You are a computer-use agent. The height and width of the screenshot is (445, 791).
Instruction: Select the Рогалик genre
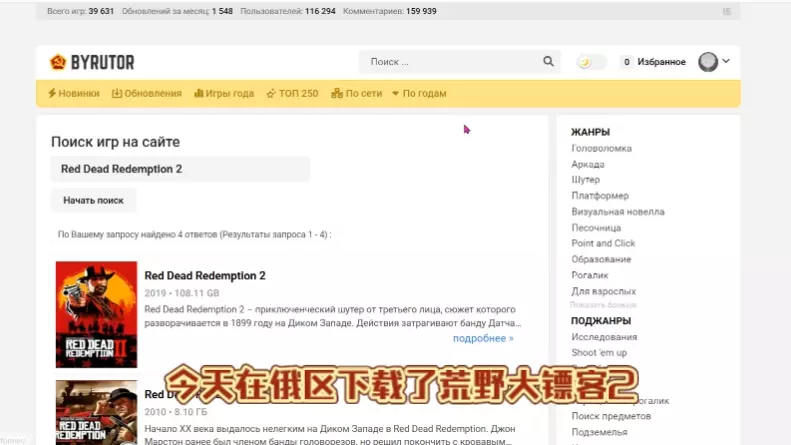point(589,275)
